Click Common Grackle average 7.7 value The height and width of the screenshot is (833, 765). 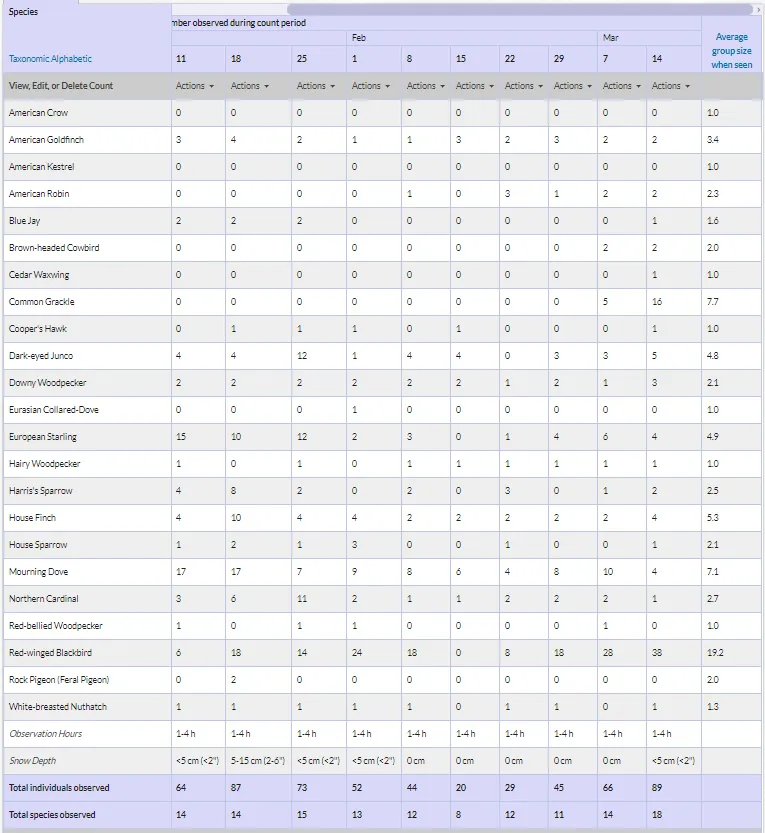point(712,302)
